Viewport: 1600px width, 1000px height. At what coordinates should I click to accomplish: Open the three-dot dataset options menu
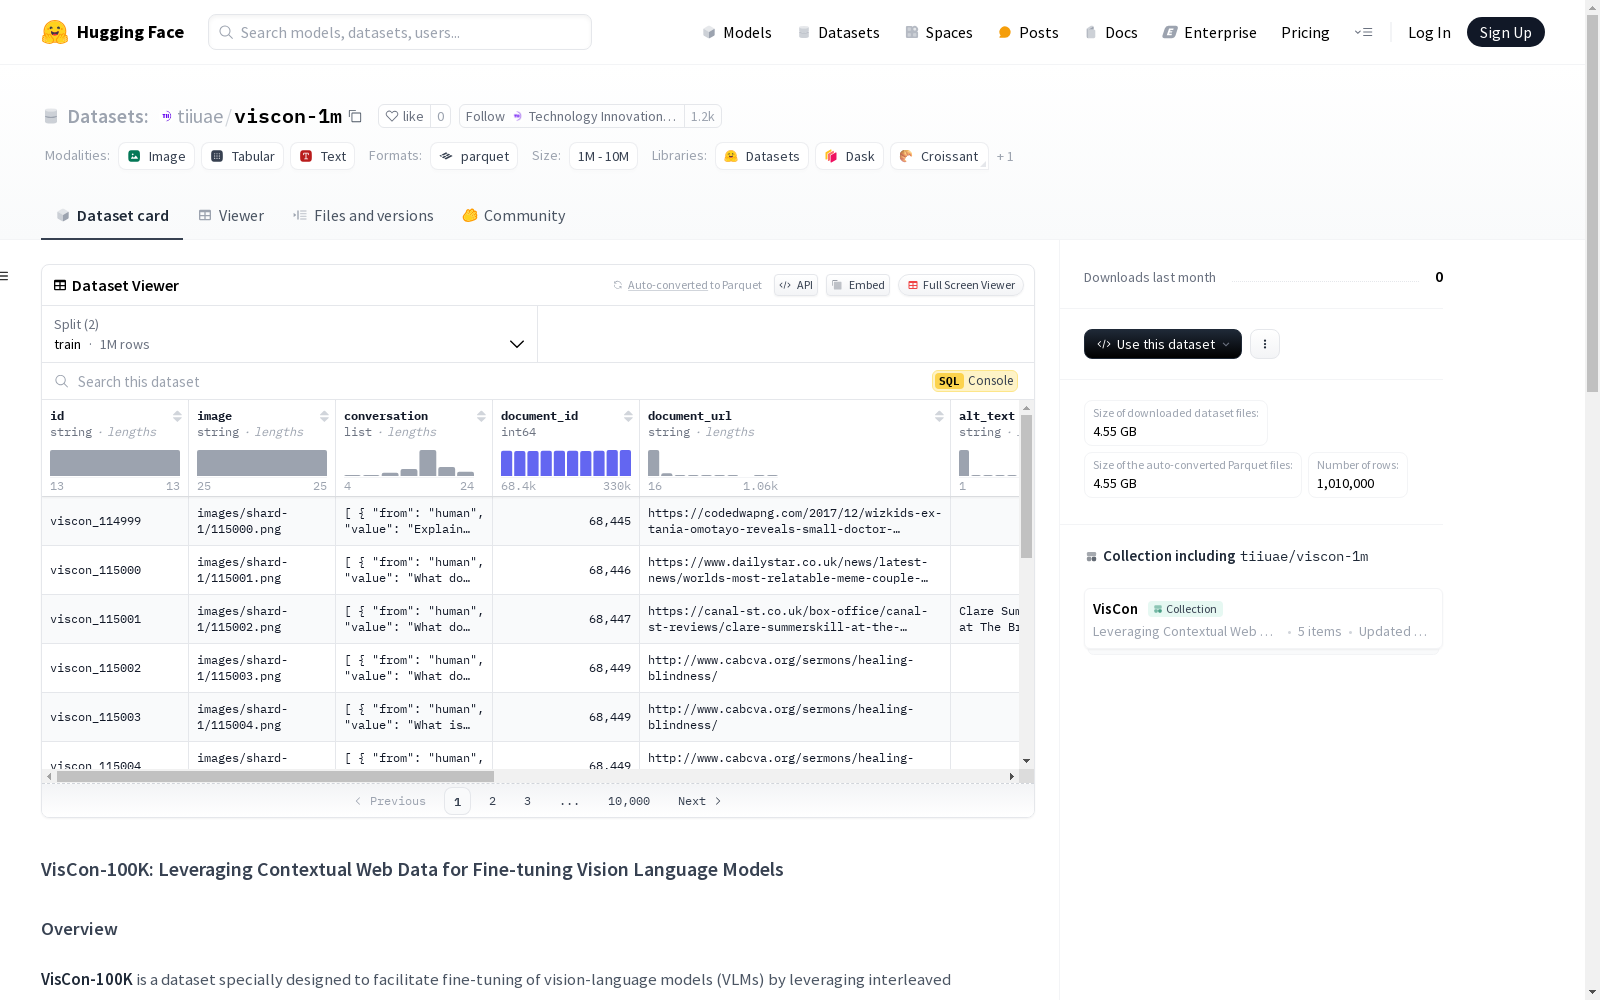tap(1265, 344)
